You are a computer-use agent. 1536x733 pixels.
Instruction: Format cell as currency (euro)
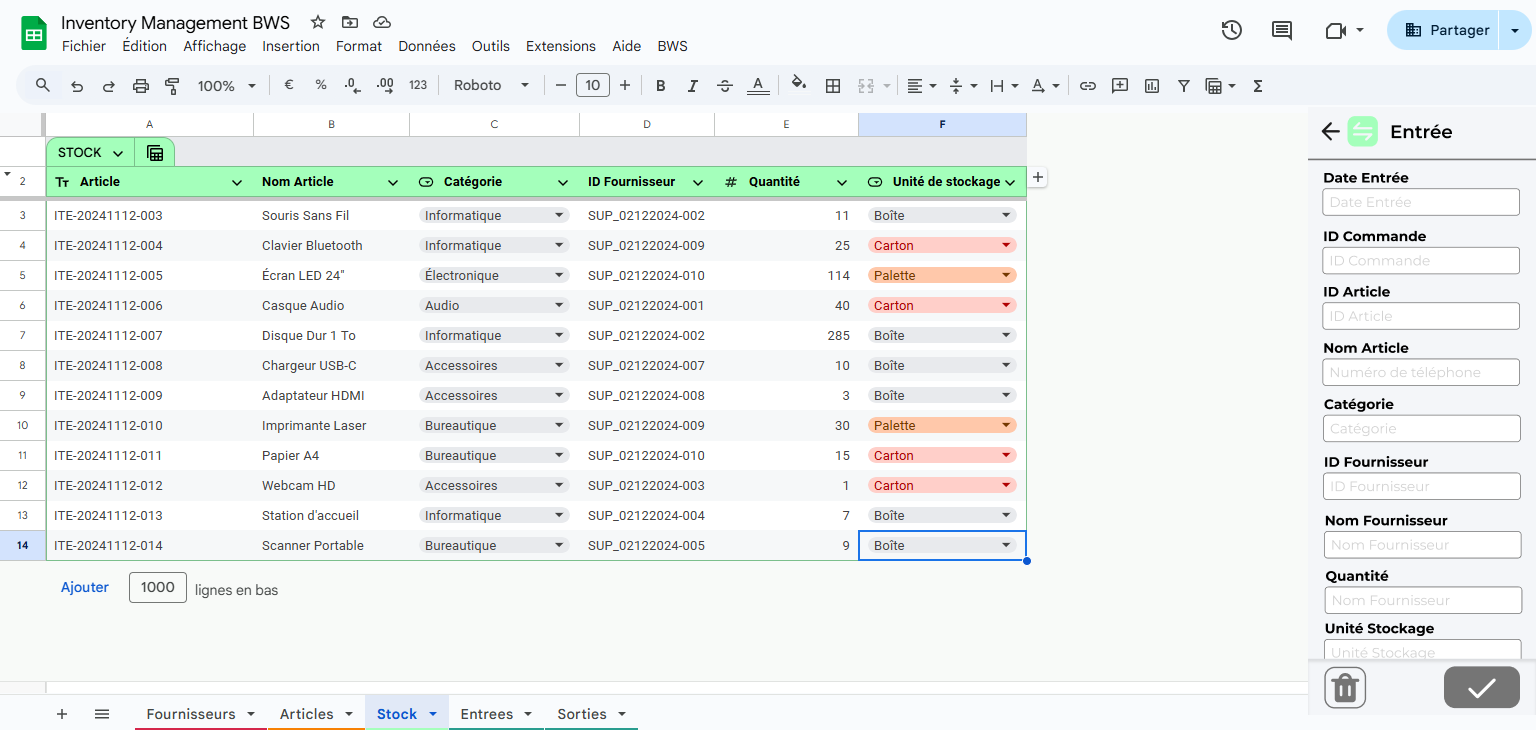point(289,85)
